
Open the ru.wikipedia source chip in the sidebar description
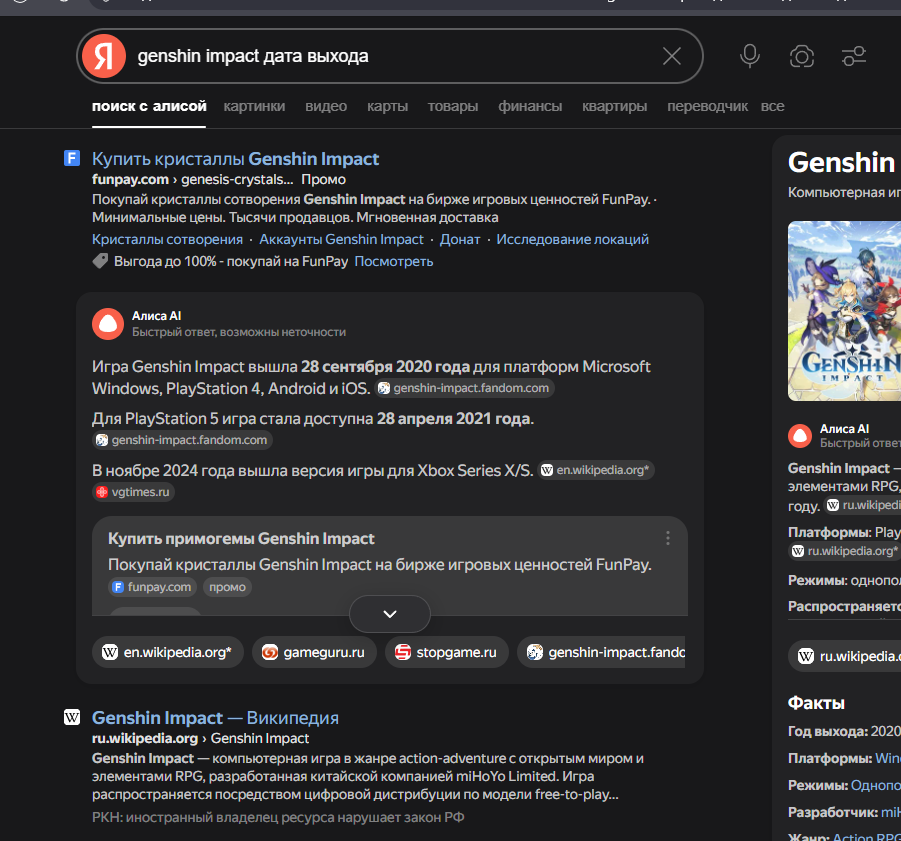click(863, 506)
